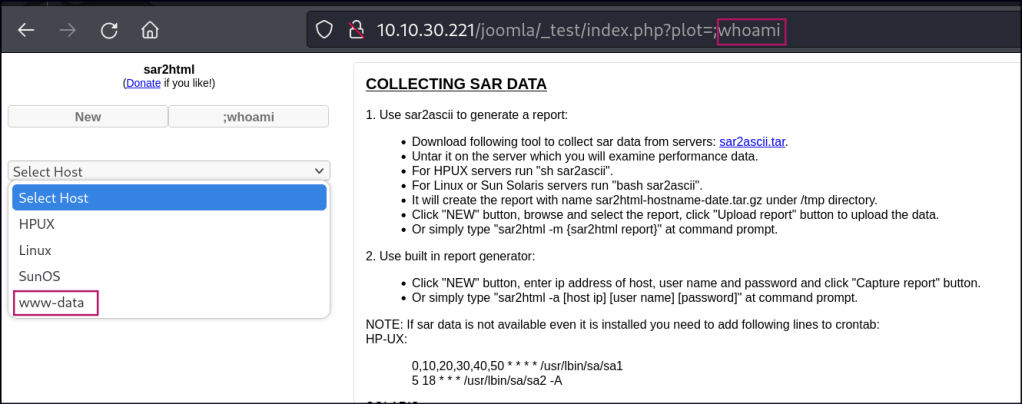Select HPUX from the host list

(x=37, y=224)
